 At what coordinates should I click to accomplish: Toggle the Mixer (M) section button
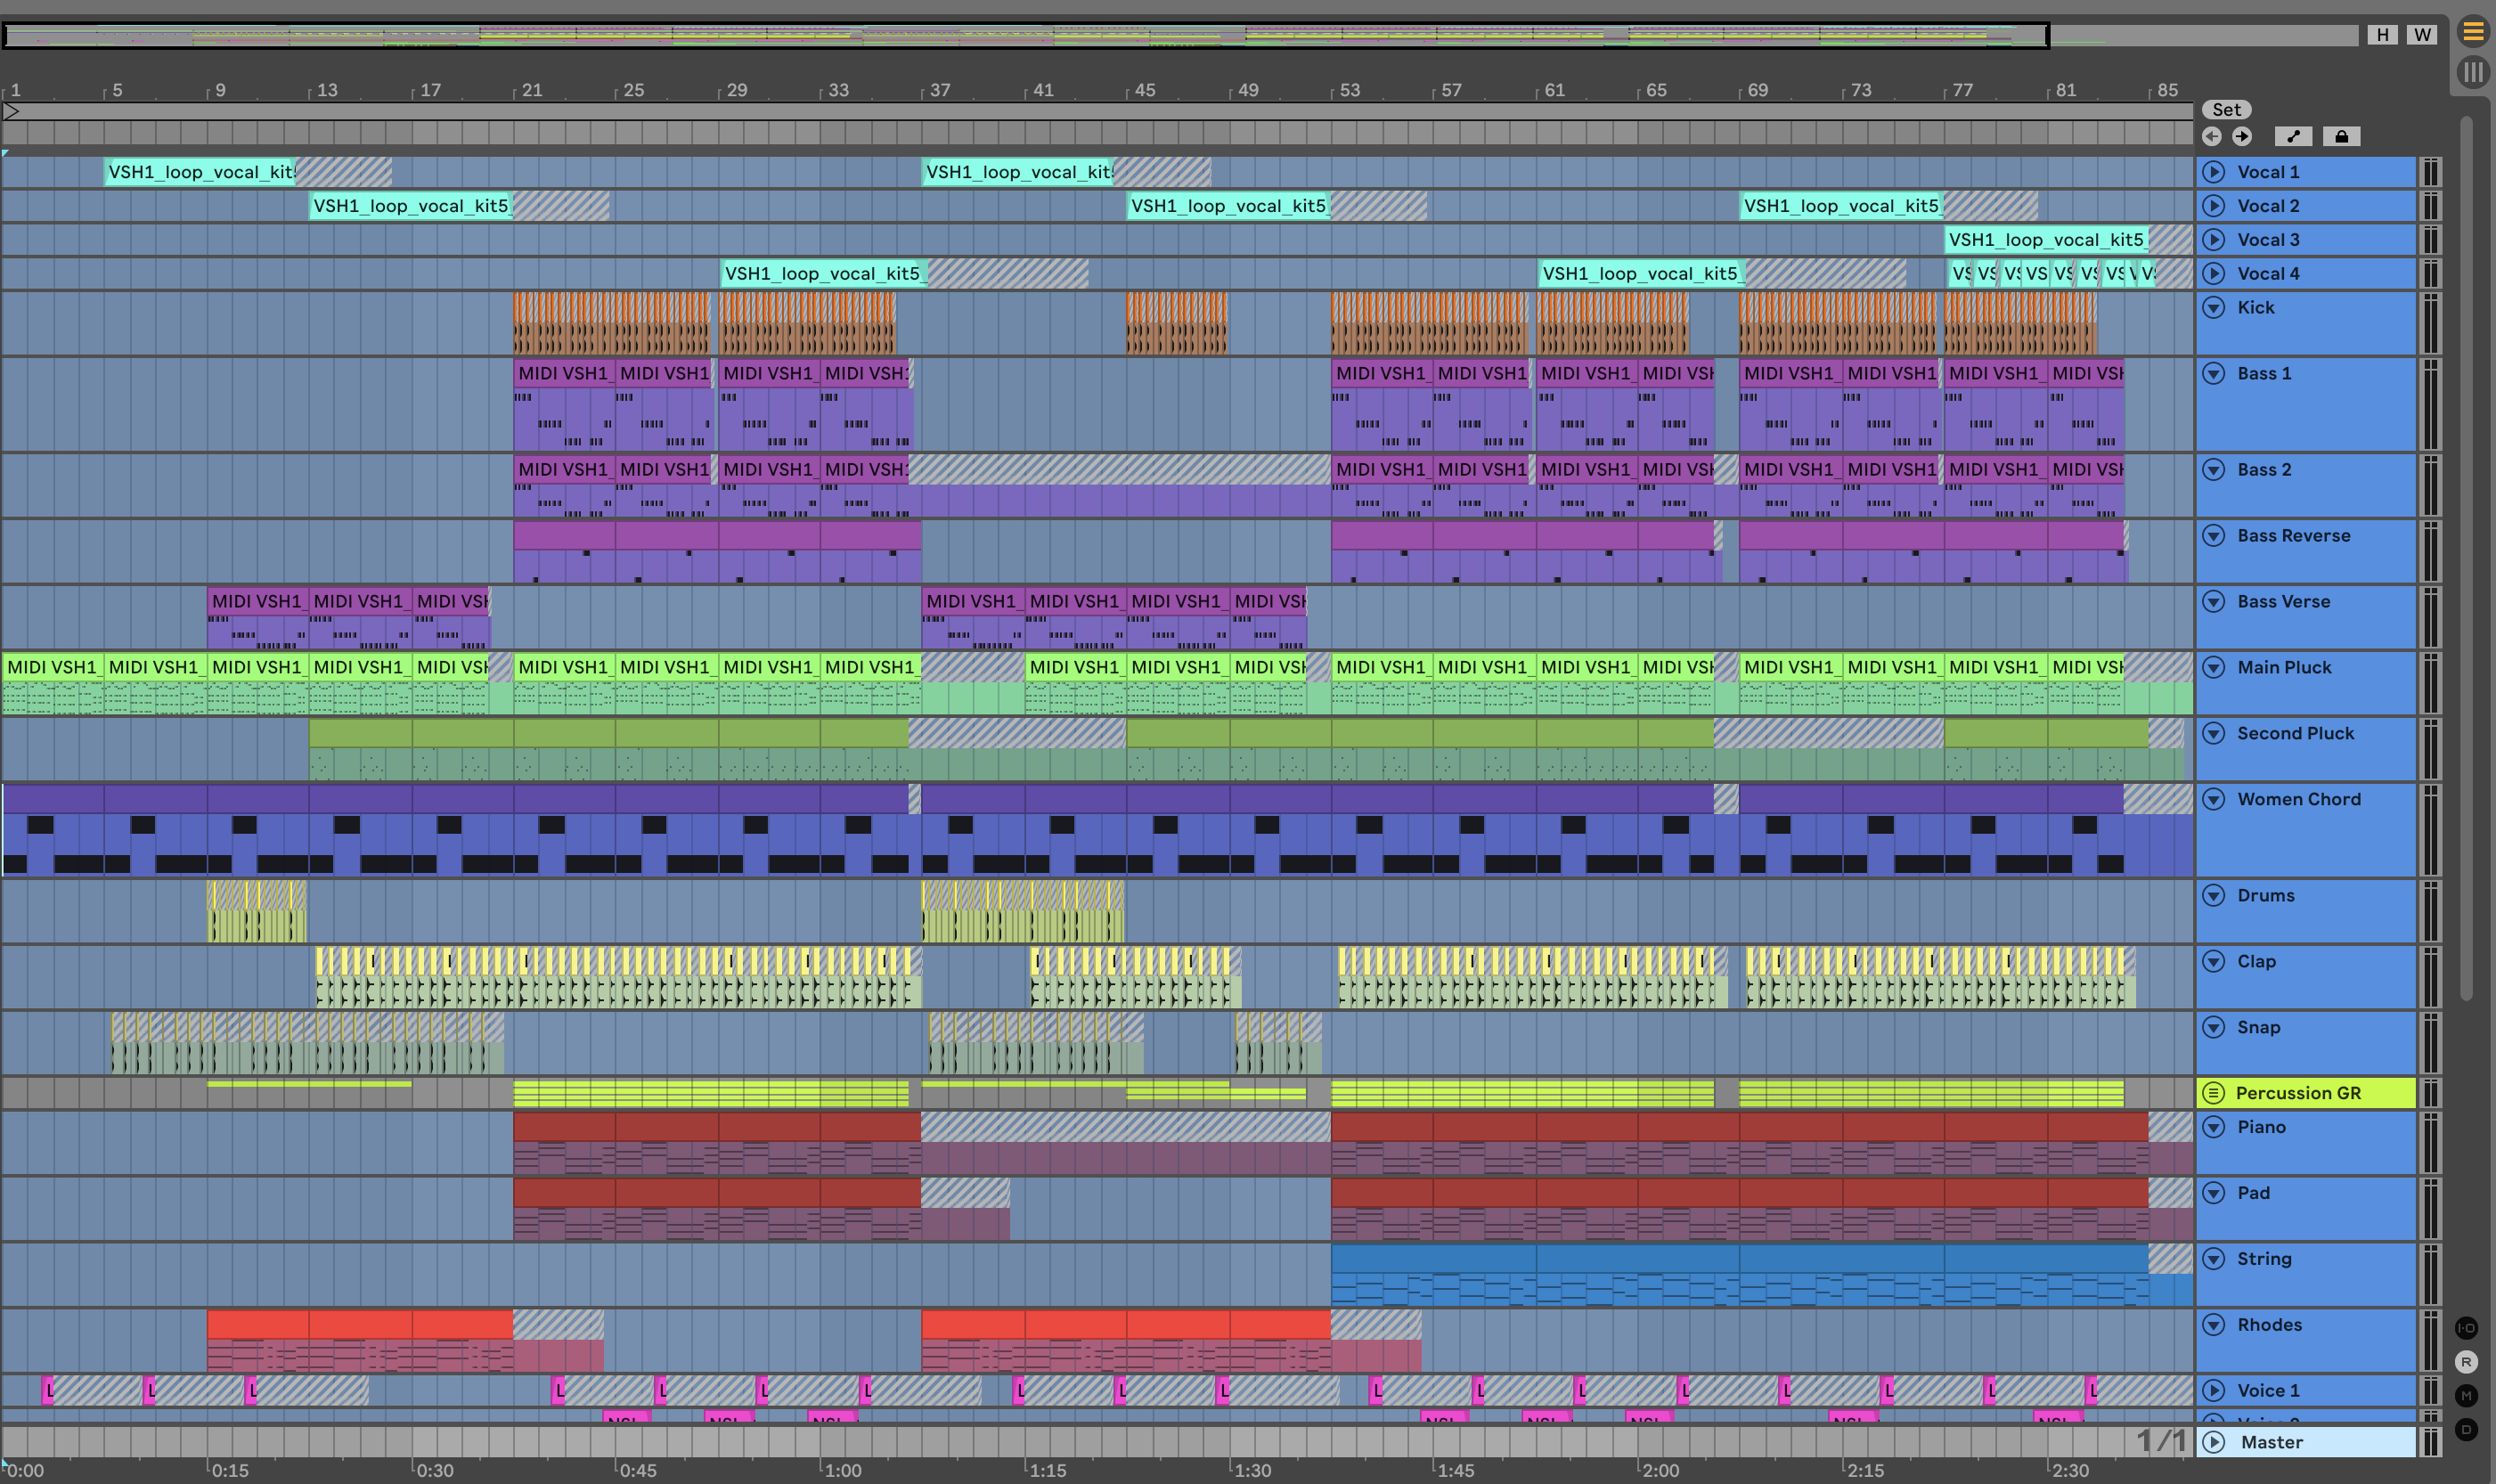2466,1396
